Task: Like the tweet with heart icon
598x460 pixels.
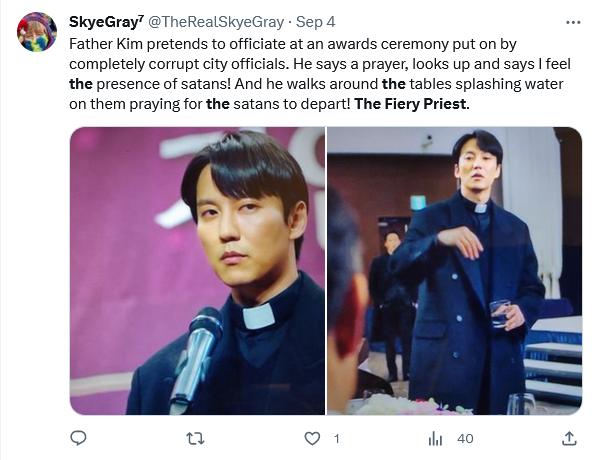Action: tap(312, 439)
